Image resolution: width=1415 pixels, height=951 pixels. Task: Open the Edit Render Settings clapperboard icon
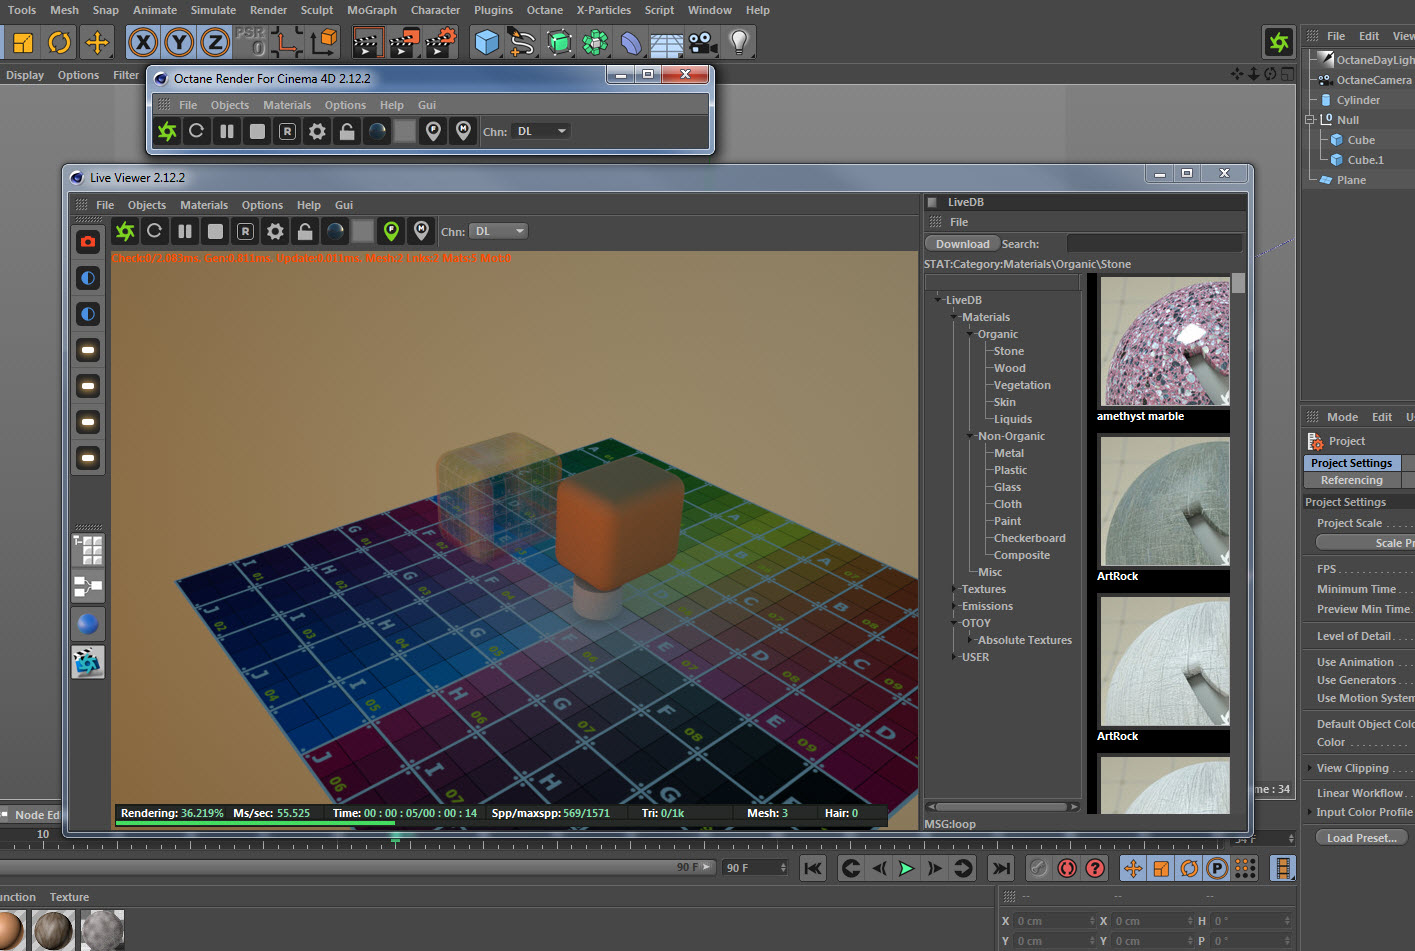[440, 42]
